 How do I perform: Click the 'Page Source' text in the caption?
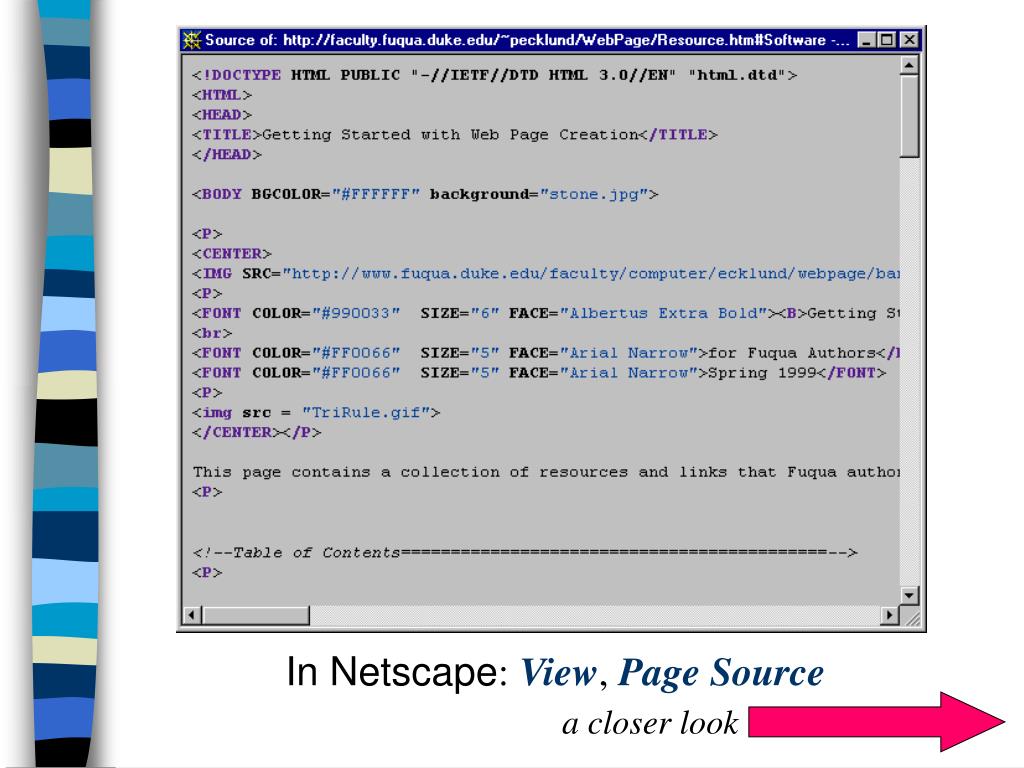coord(720,673)
